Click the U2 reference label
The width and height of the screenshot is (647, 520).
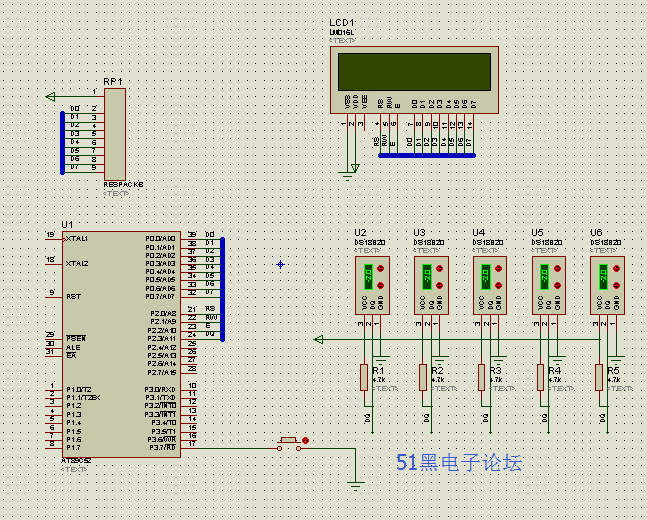click(360, 232)
